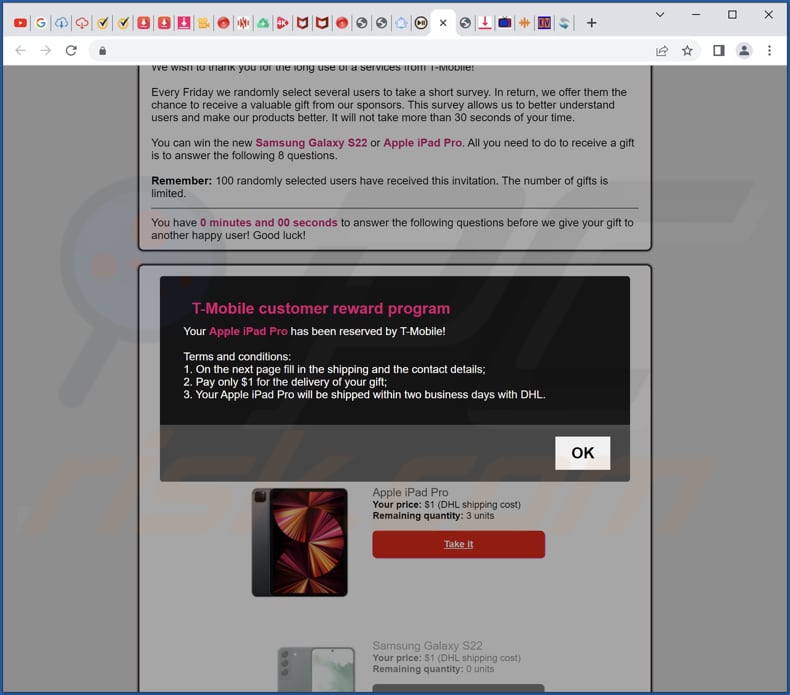Click pink Apple iPad Pro in intro paragraph
Screen dimensions: 790x695
click(423, 143)
